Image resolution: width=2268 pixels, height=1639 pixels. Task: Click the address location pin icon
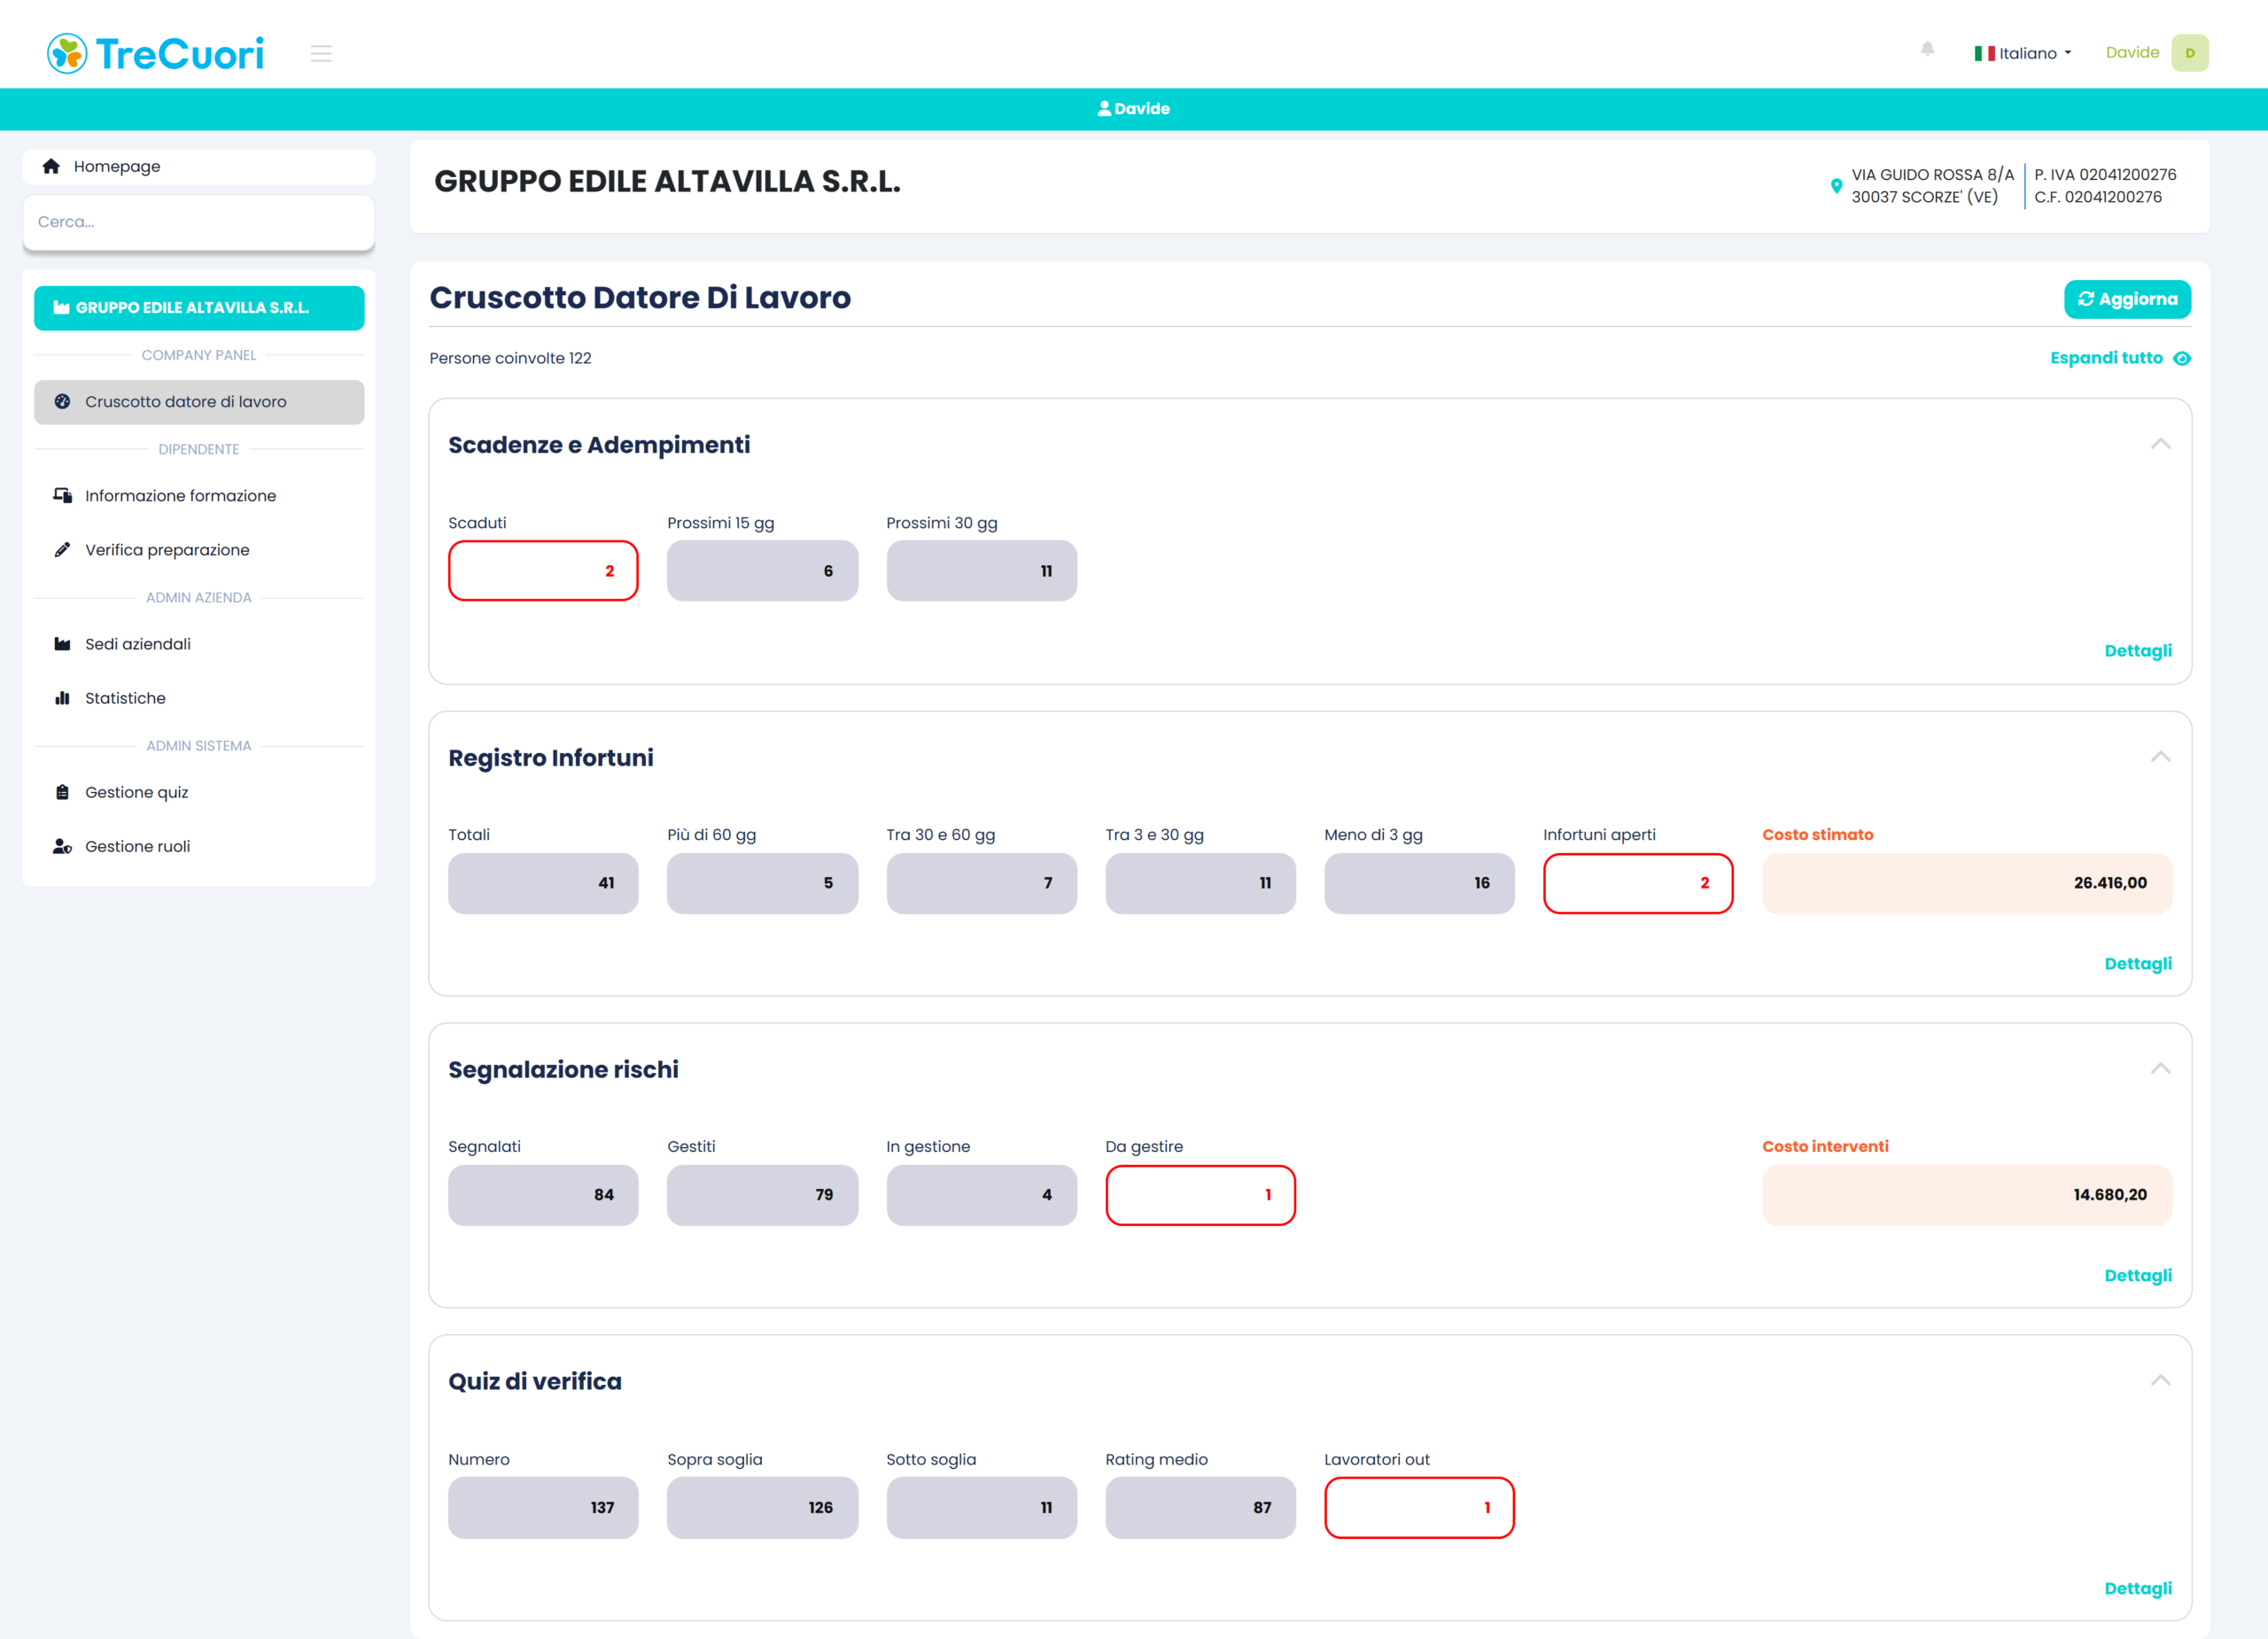coord(1836,186)
